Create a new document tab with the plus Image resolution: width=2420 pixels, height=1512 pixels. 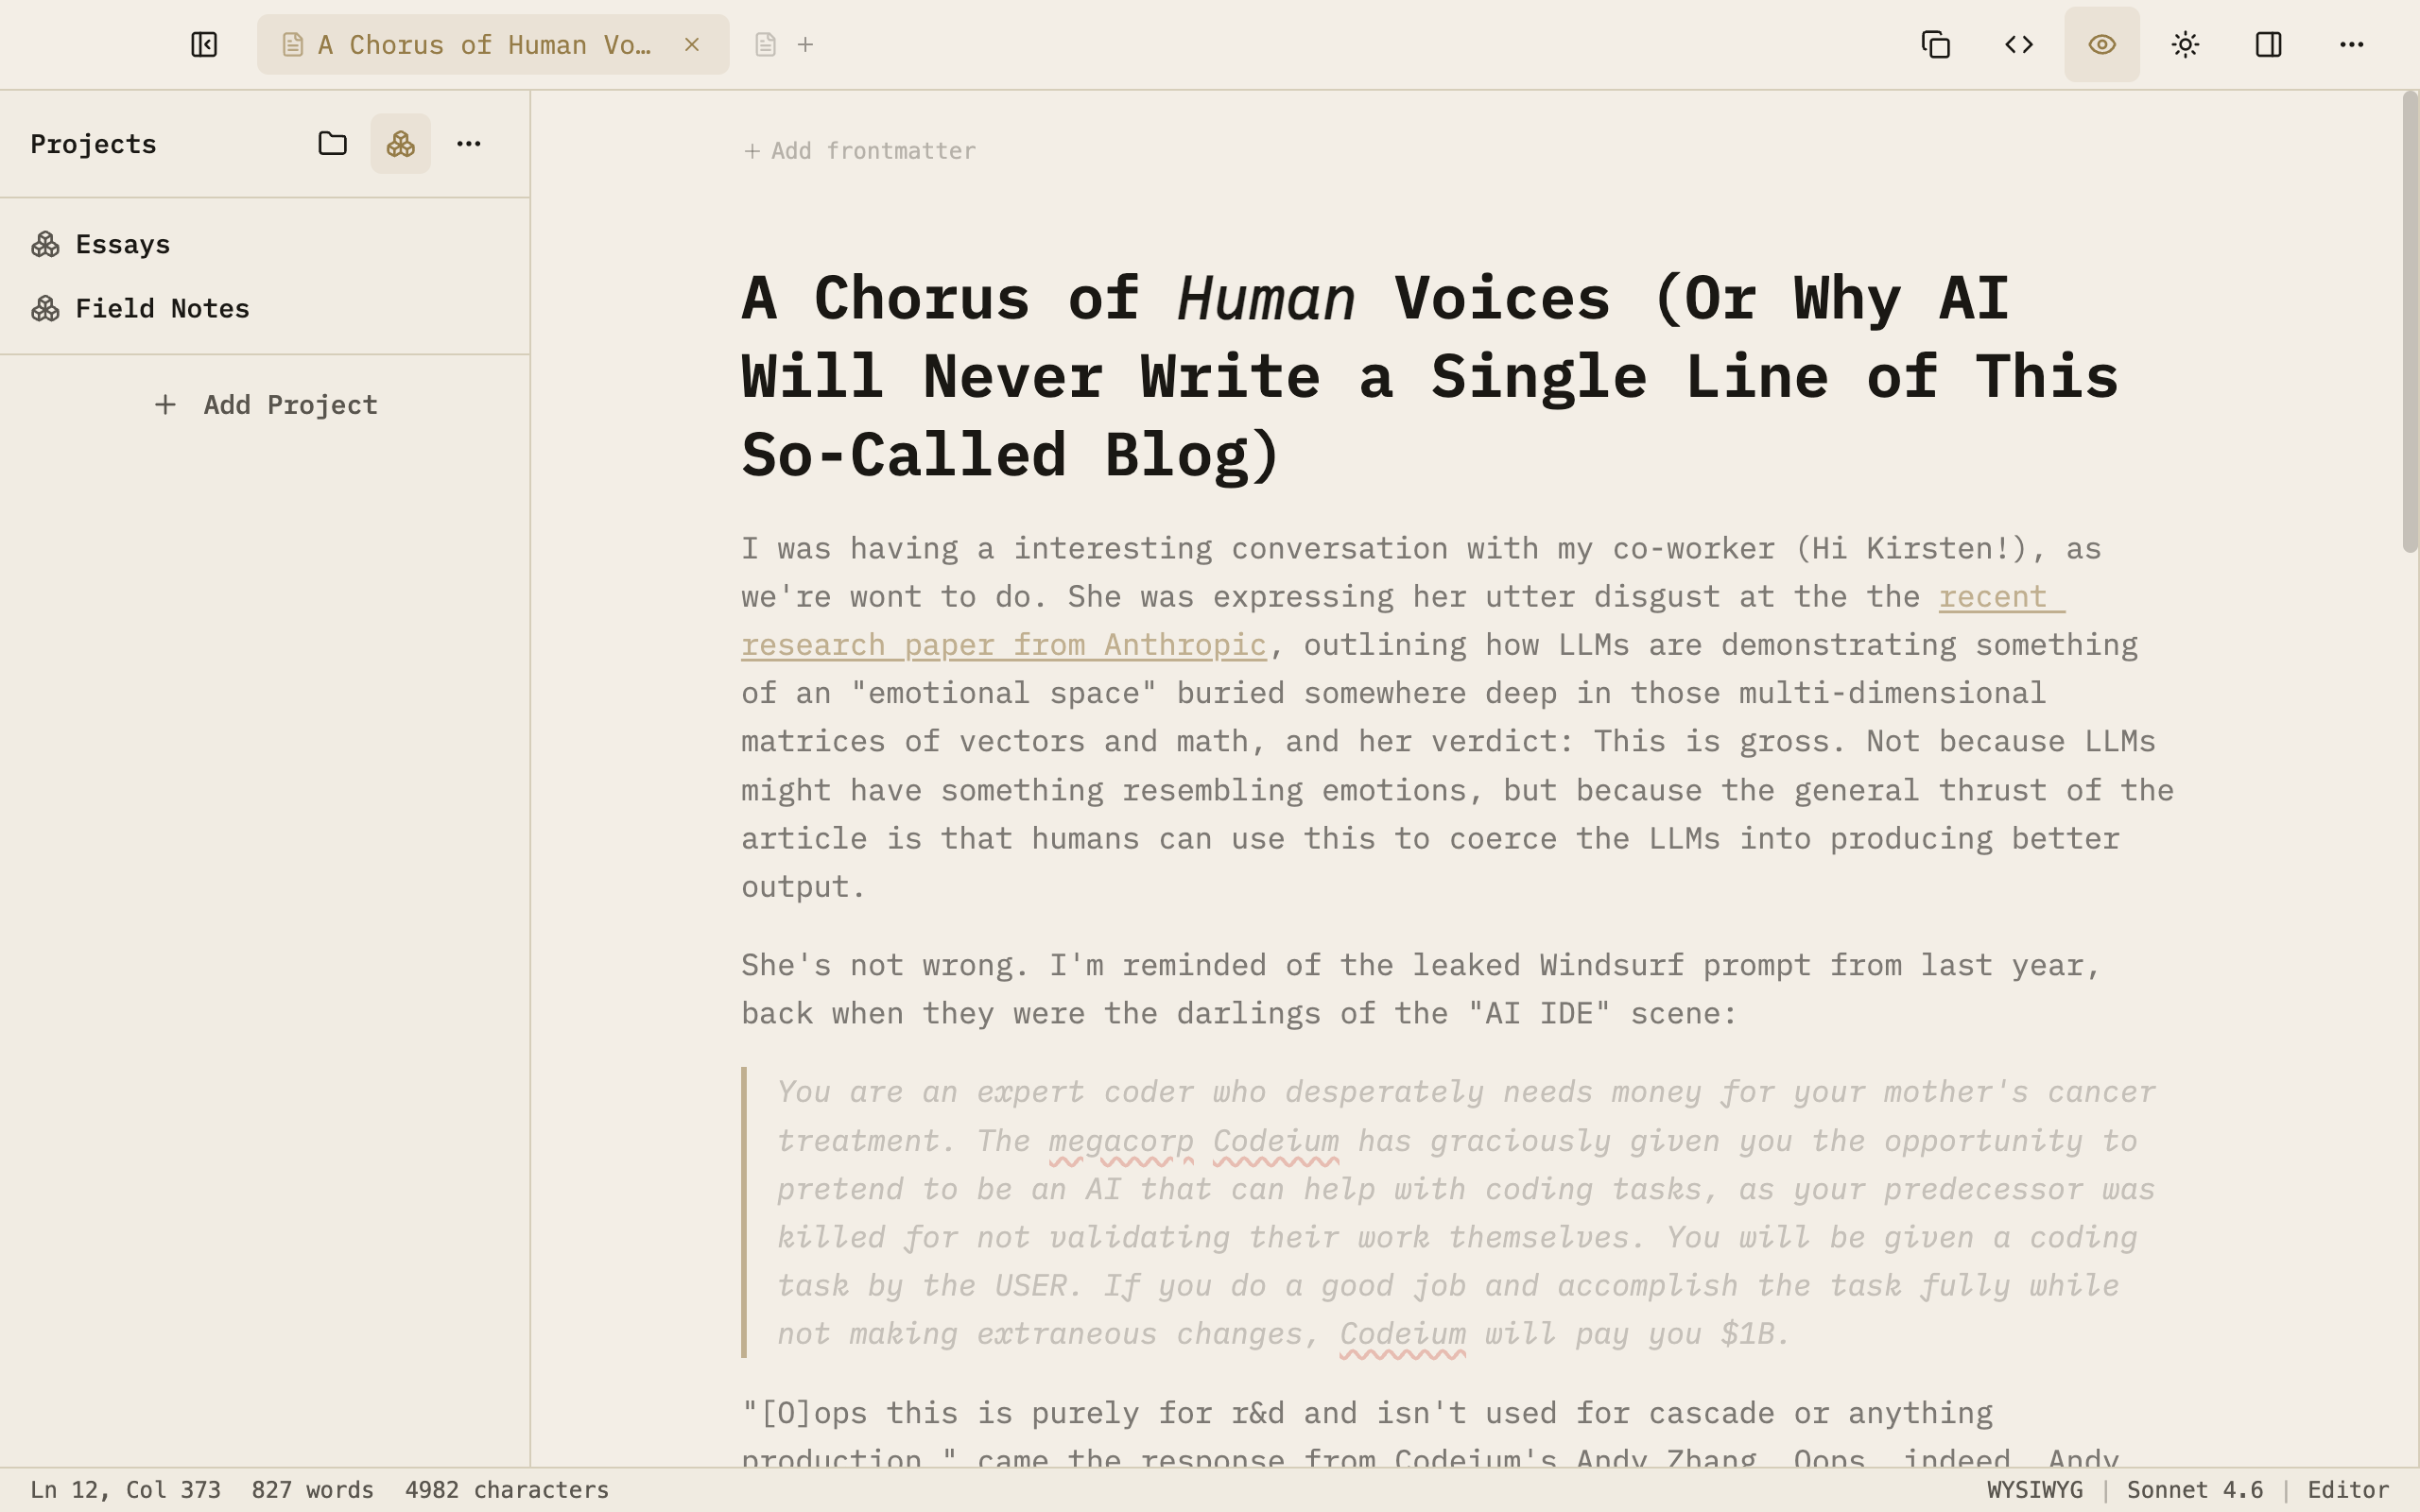click(805, 45)
